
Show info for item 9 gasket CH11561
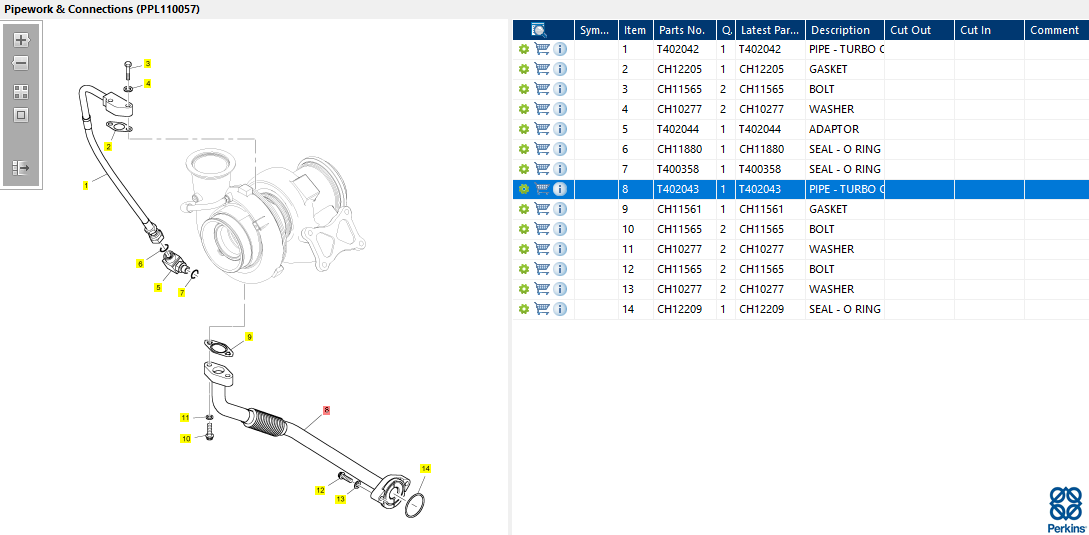coord(560,208)
